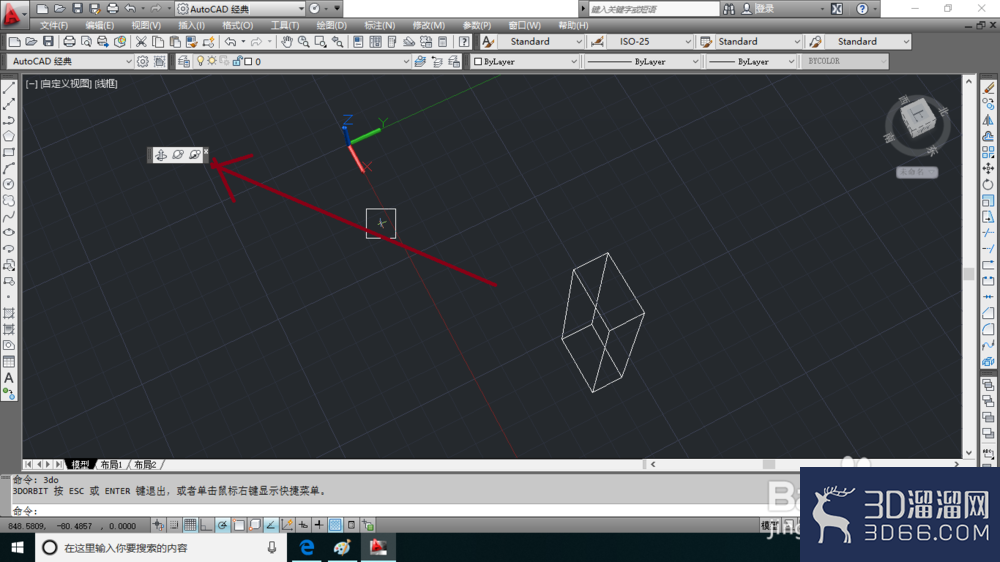This screenshot has width=1000, height=562.
Task: Expand the undo history dropdown arrow
Action: pyautogui.click(x=243, y=42)
